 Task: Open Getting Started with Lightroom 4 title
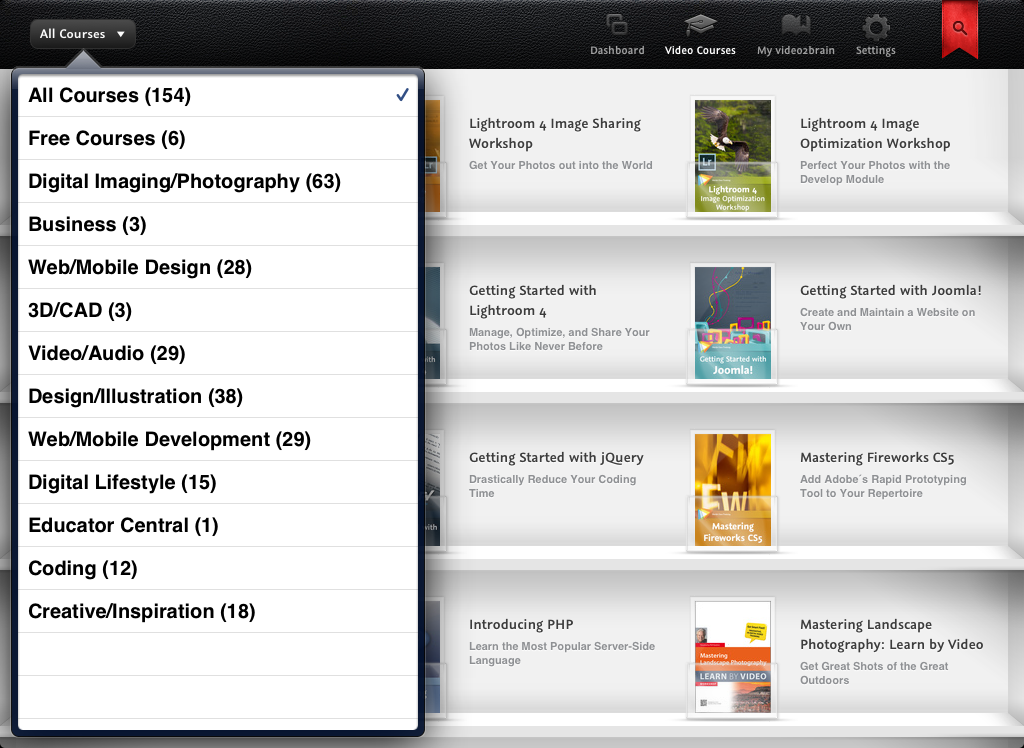coord(532,301)
